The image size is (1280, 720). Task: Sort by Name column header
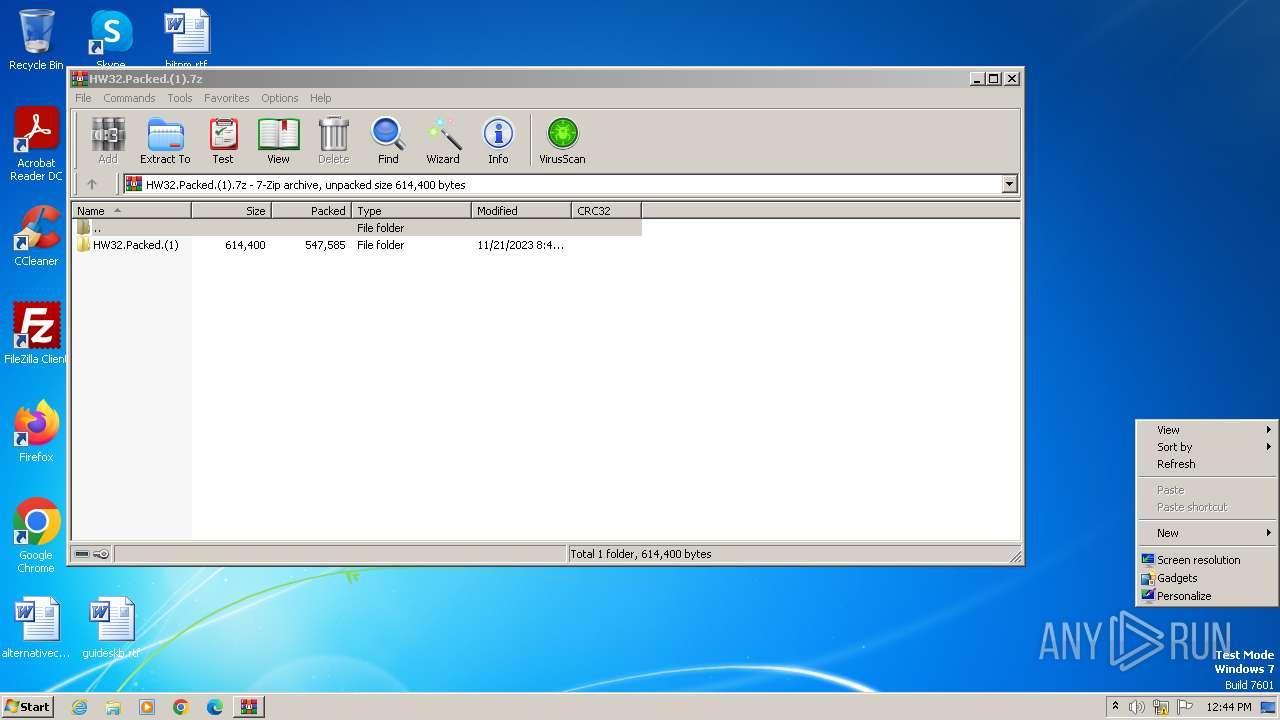pyautogui.click(x=131, y=211)
